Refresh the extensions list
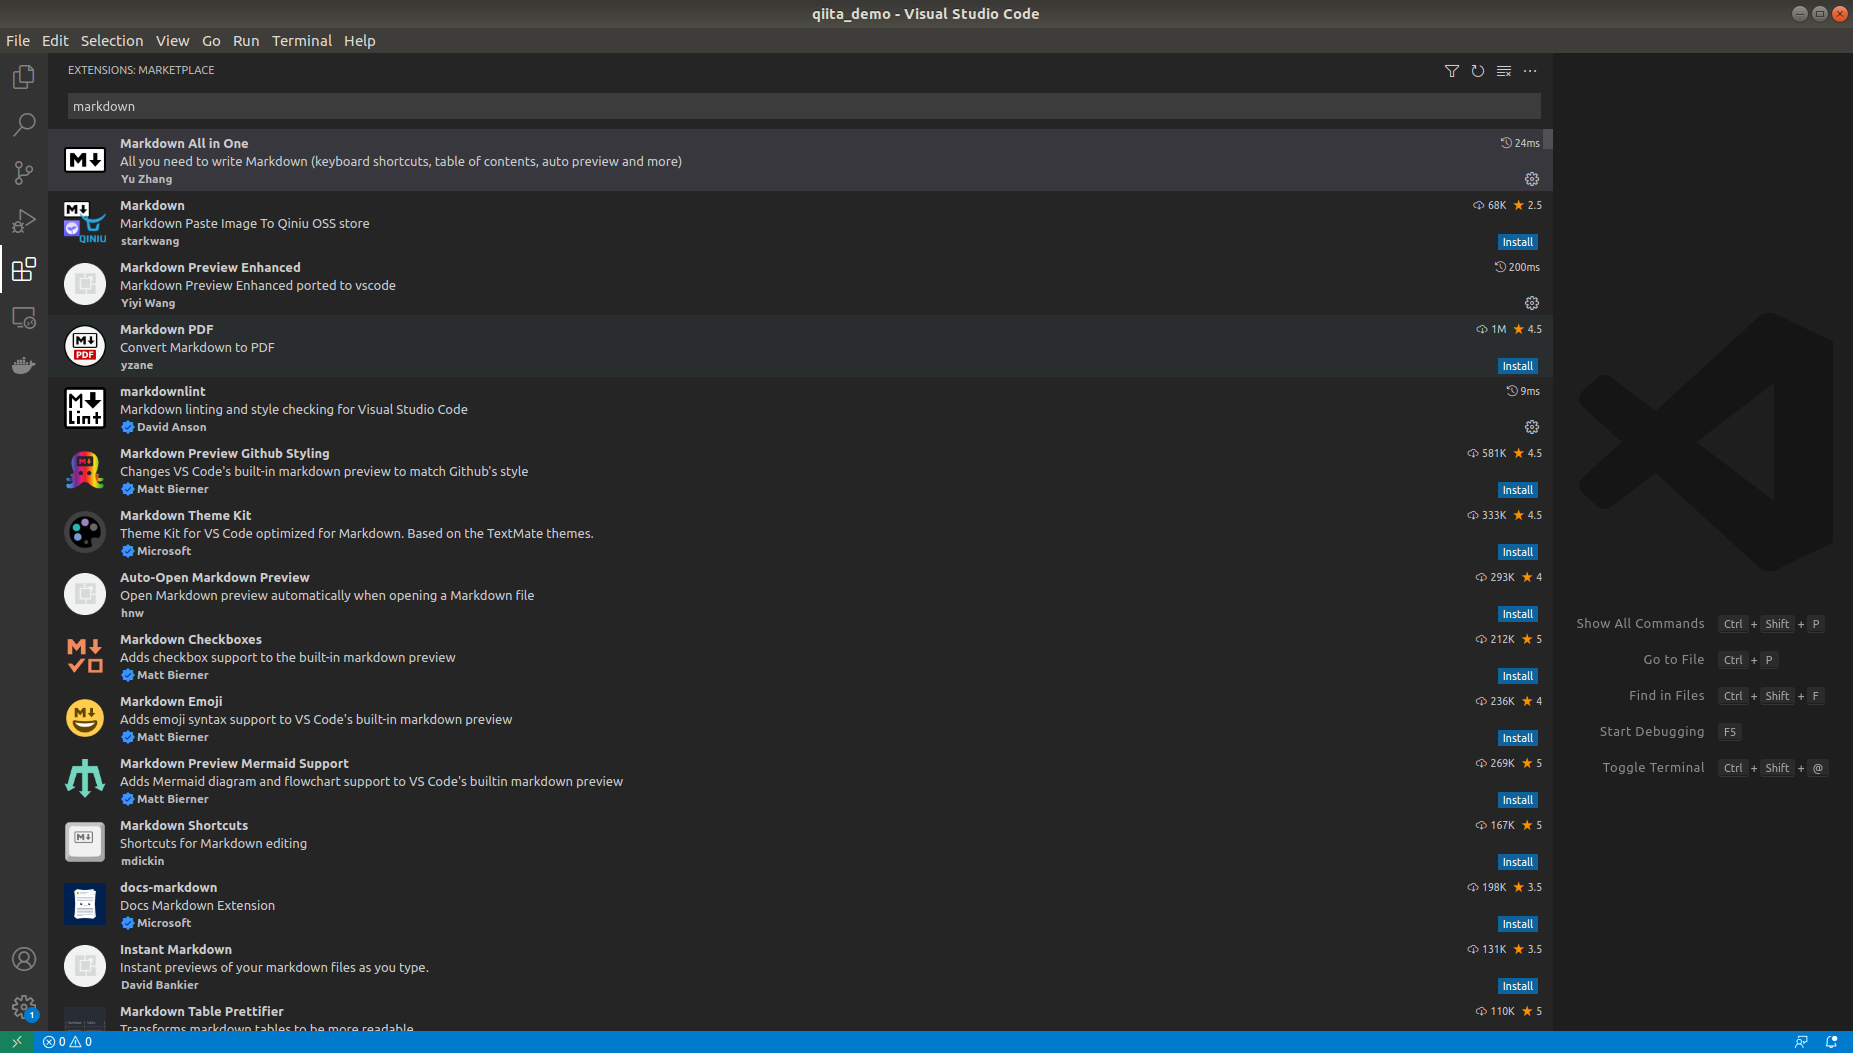This screenshot has height=1053, width=1853. point(1477,70)
